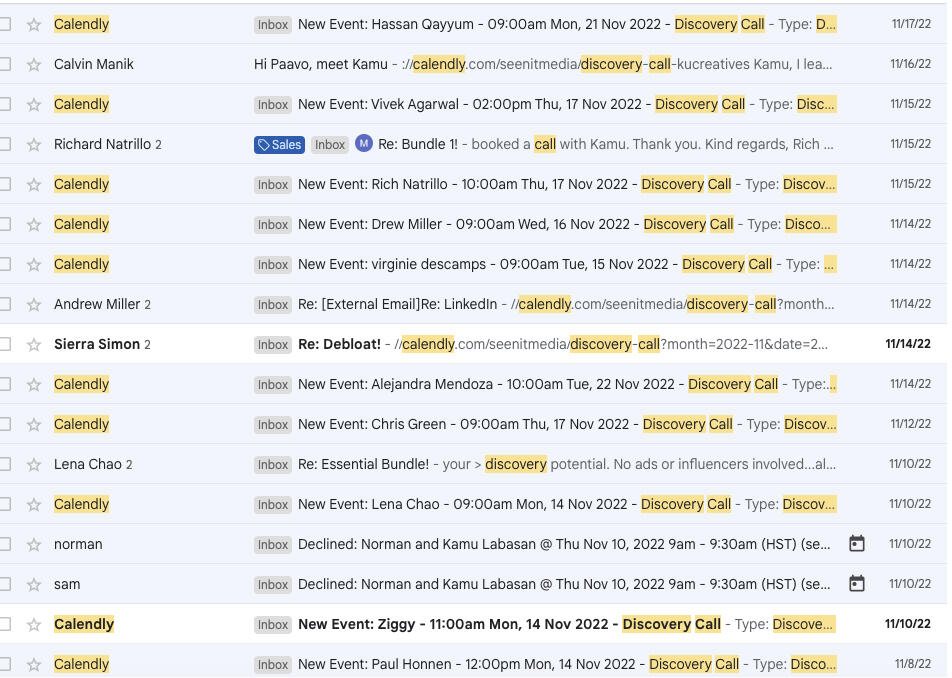Screen dimensions: 952x678
Task: Click the M avatar in Bundle 1 email
Action: (364, 144)
